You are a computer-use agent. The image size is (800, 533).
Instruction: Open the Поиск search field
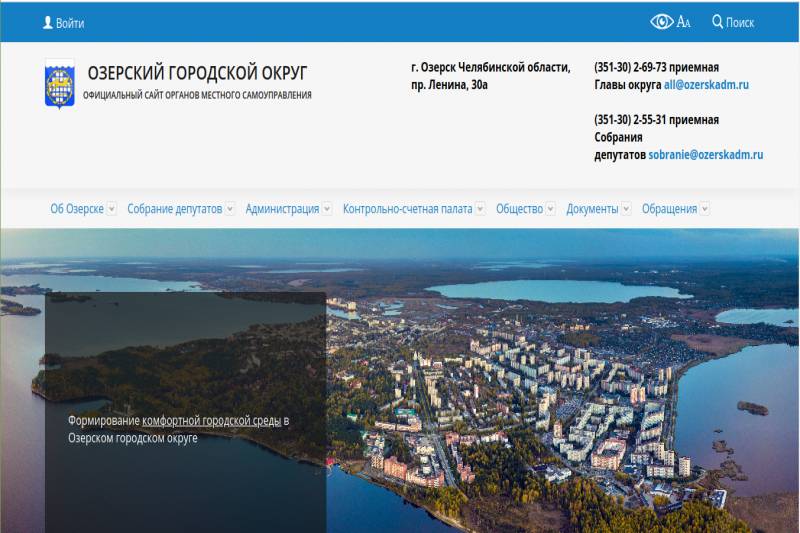tap(740, 23)
